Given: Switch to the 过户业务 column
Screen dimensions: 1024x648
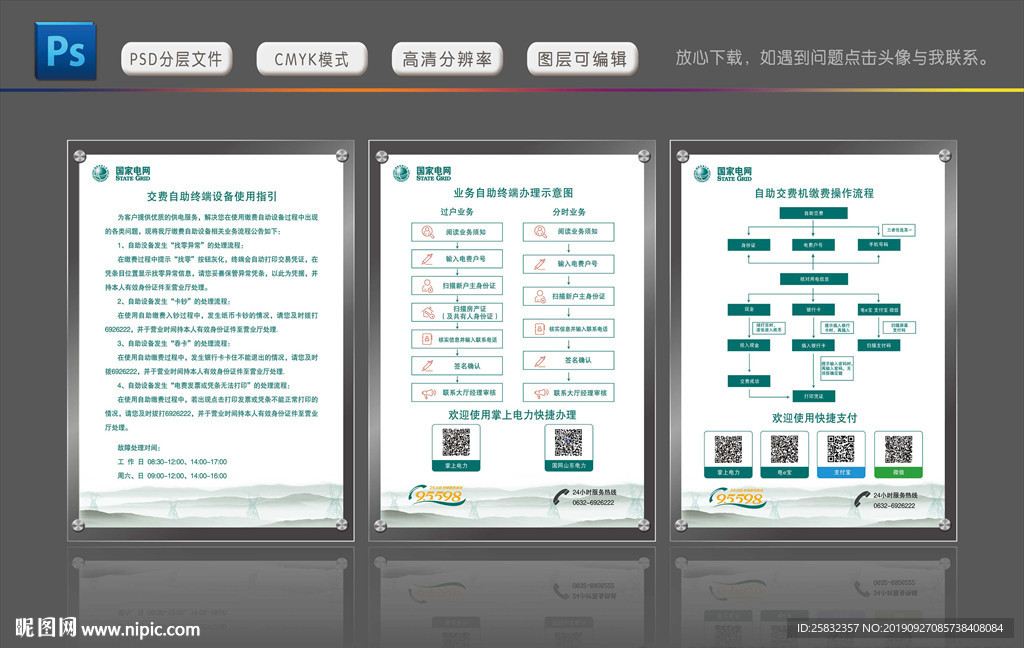Looking at the screenshot, I should coord(458,210).
